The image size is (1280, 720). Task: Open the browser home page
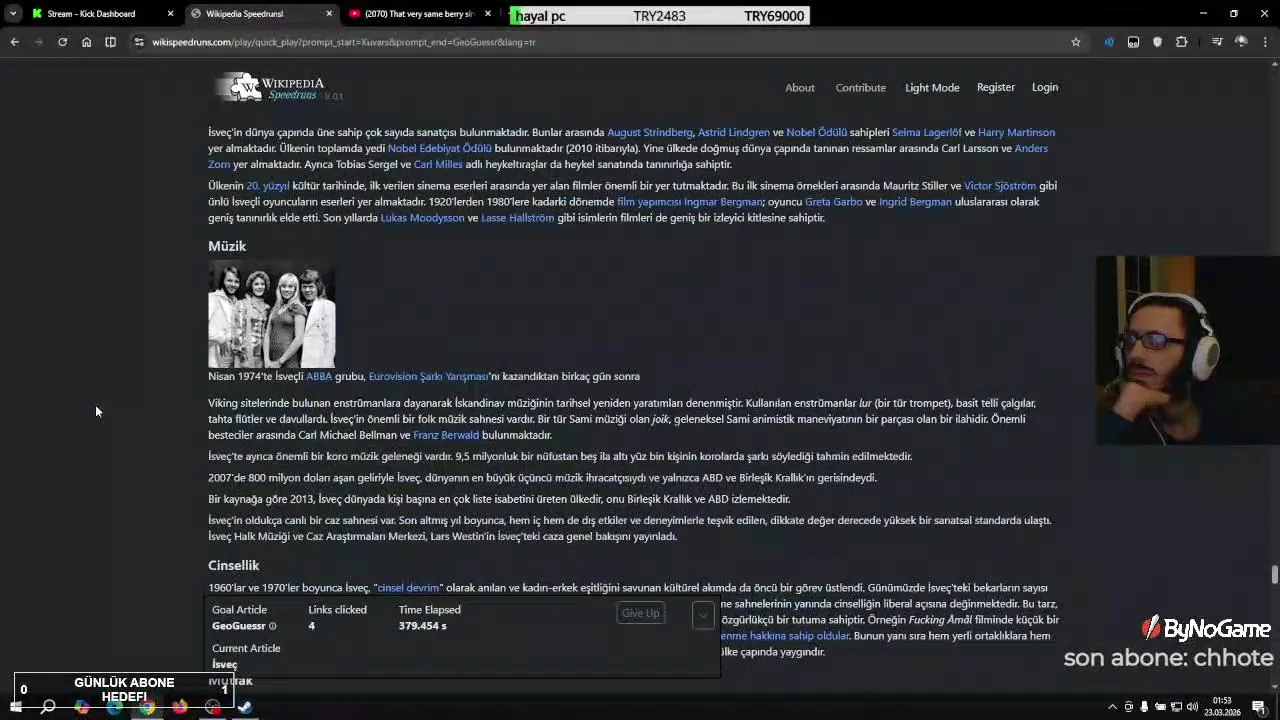pos(86,42)
